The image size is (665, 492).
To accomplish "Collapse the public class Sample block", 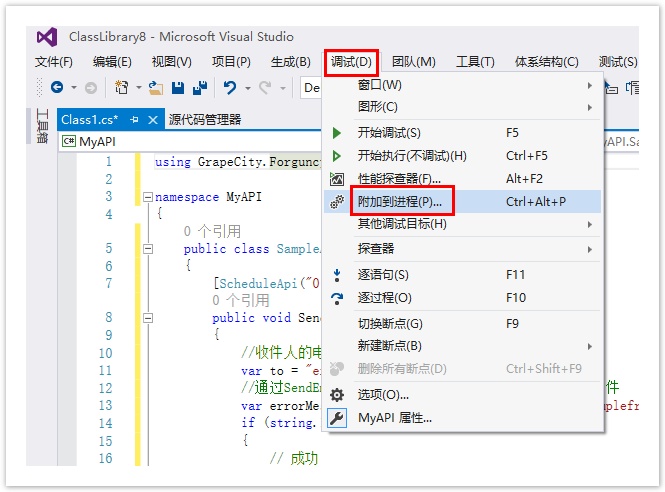I will [148, 249].
